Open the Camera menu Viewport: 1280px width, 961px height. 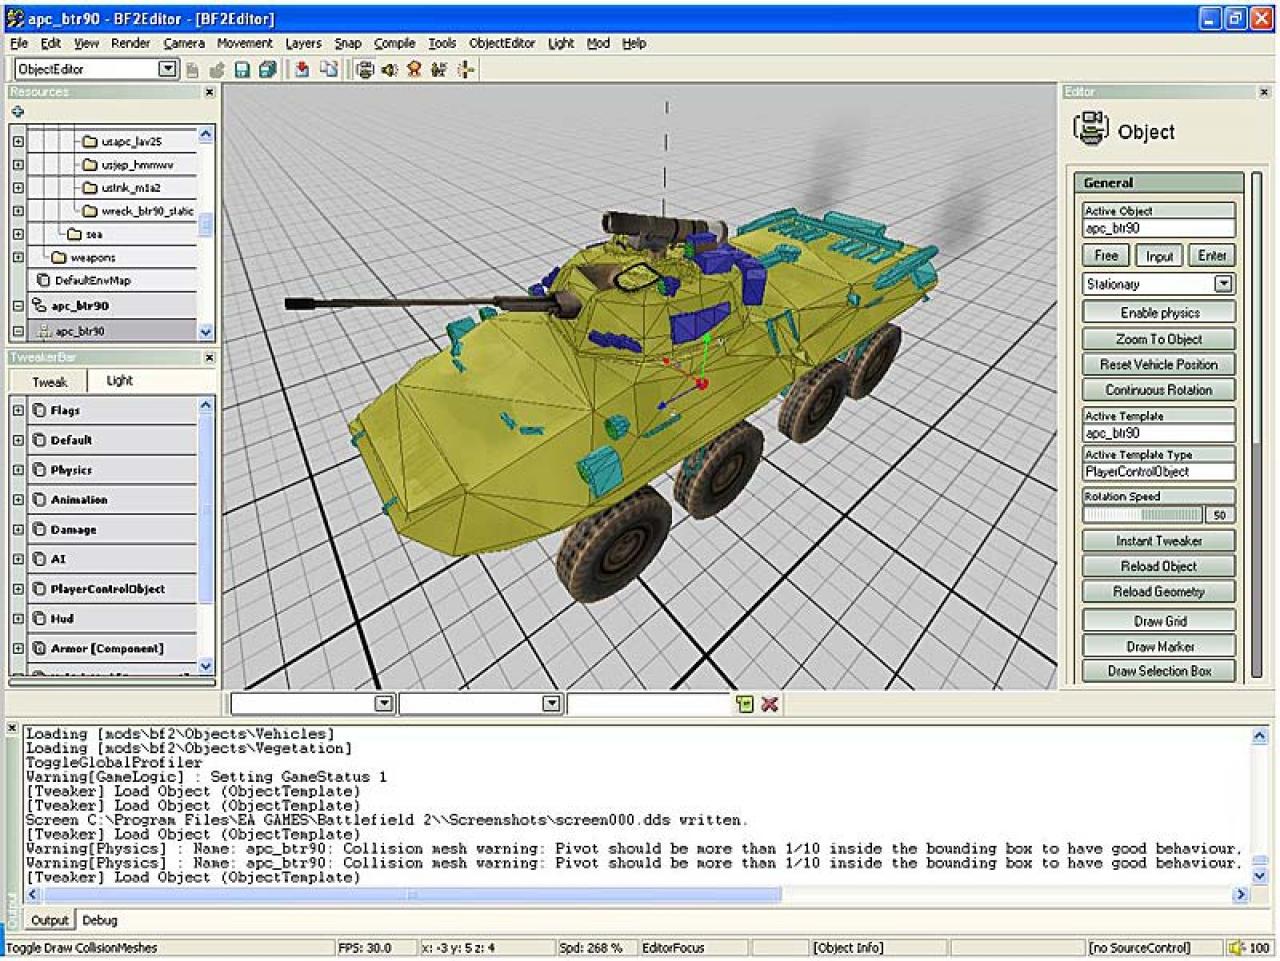pyautogui.click(x=184, y=43)
